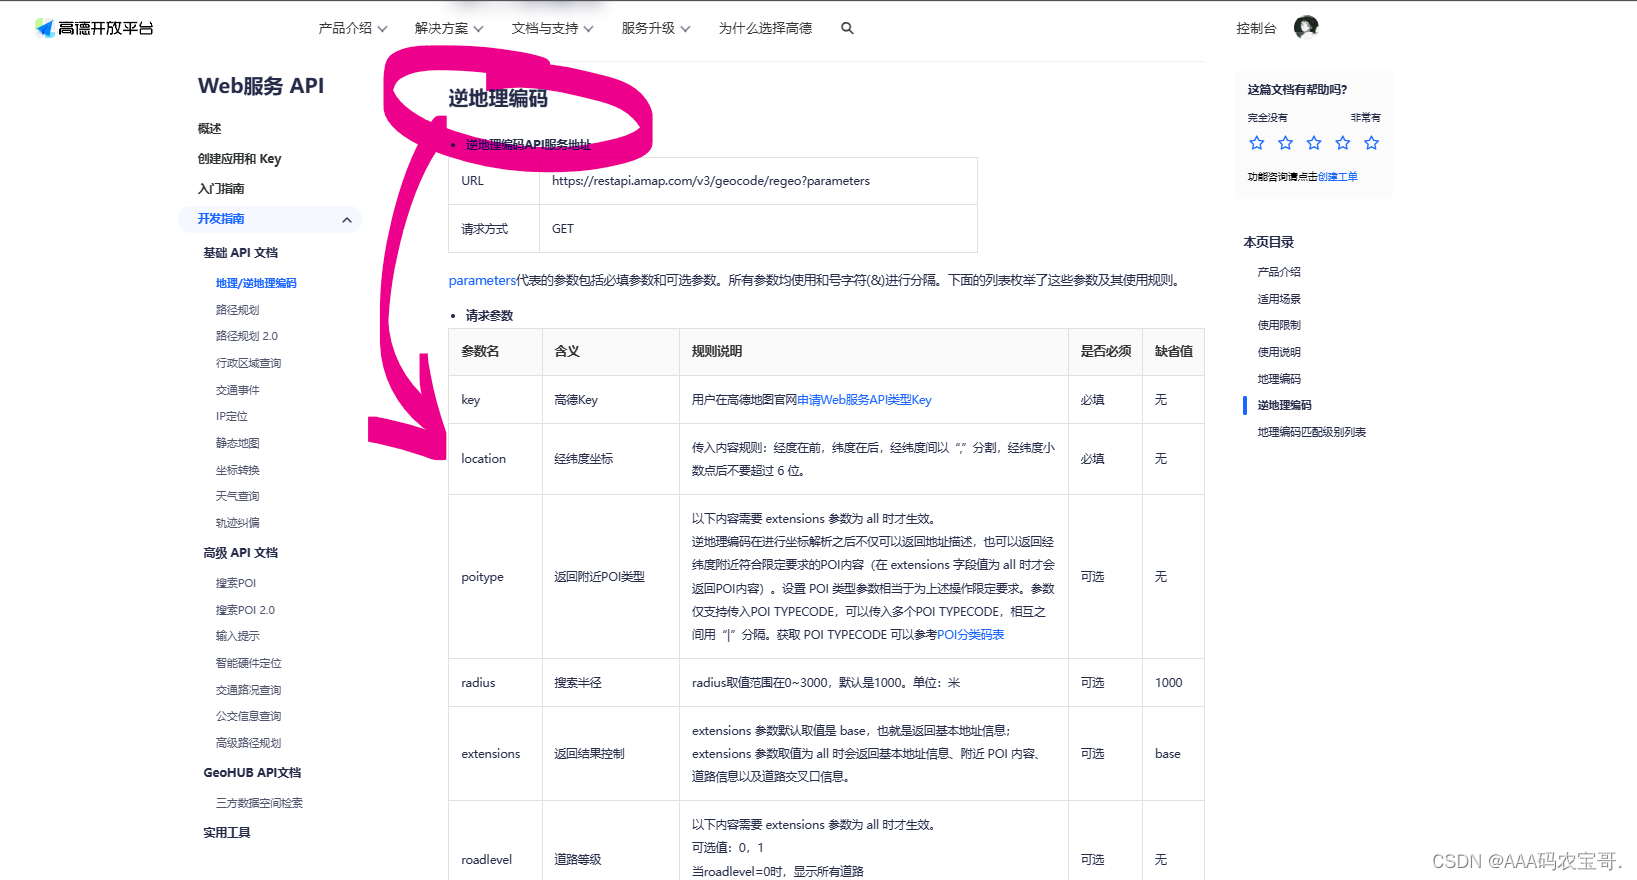The height and width of the screenshot is (880, 1637).
Task: Rate the document five stars
Action: [x=1372, y=143]
